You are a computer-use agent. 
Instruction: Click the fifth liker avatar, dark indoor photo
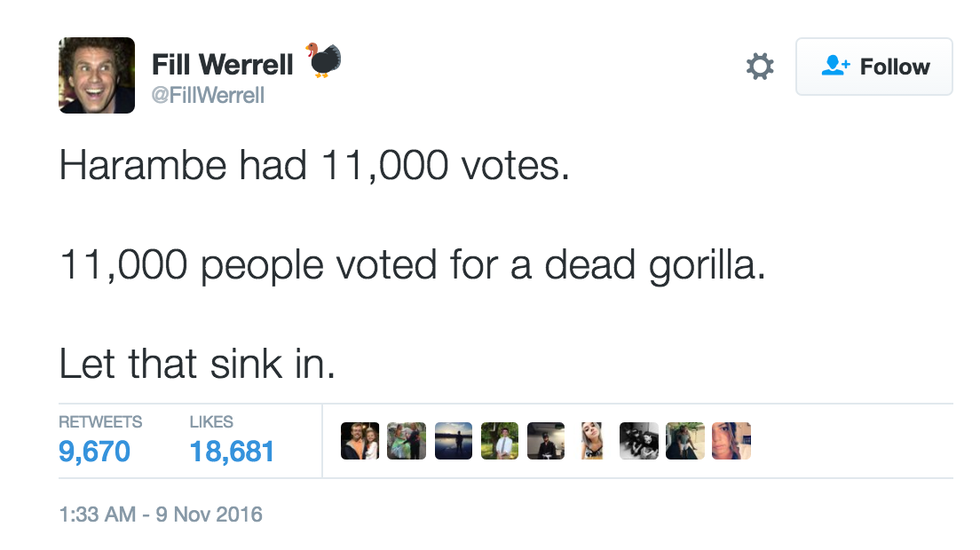click(546, 440)
